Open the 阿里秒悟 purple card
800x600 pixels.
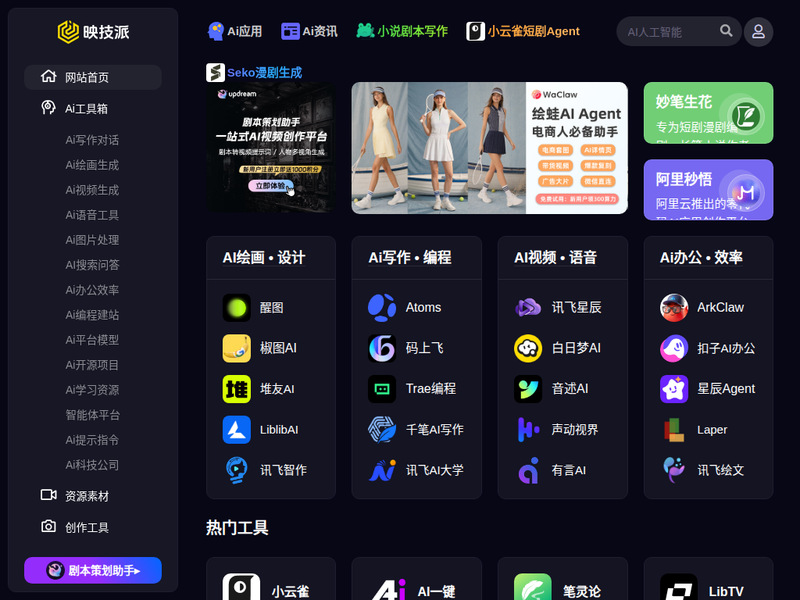(x=708, y=190)
